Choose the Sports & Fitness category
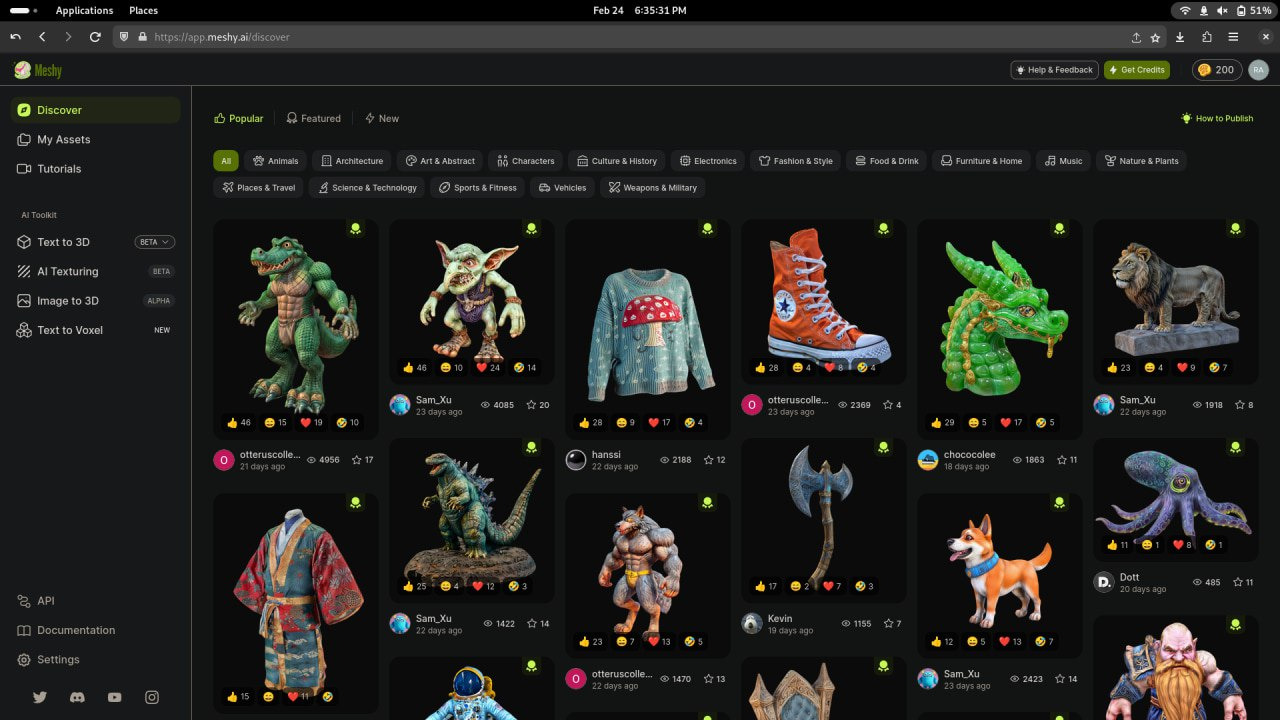Screen dimensions: 1280x720 [477, 188]
